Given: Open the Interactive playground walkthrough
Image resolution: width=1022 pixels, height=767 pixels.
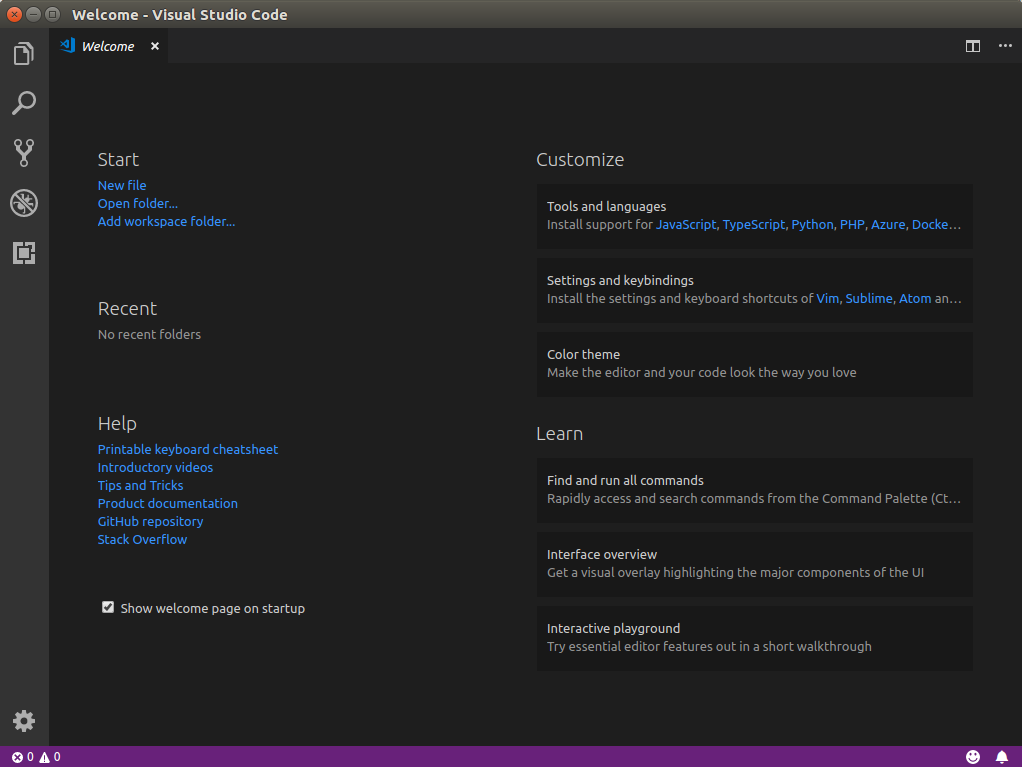Looking at the screenshot, I should click(x=754, y=638).
